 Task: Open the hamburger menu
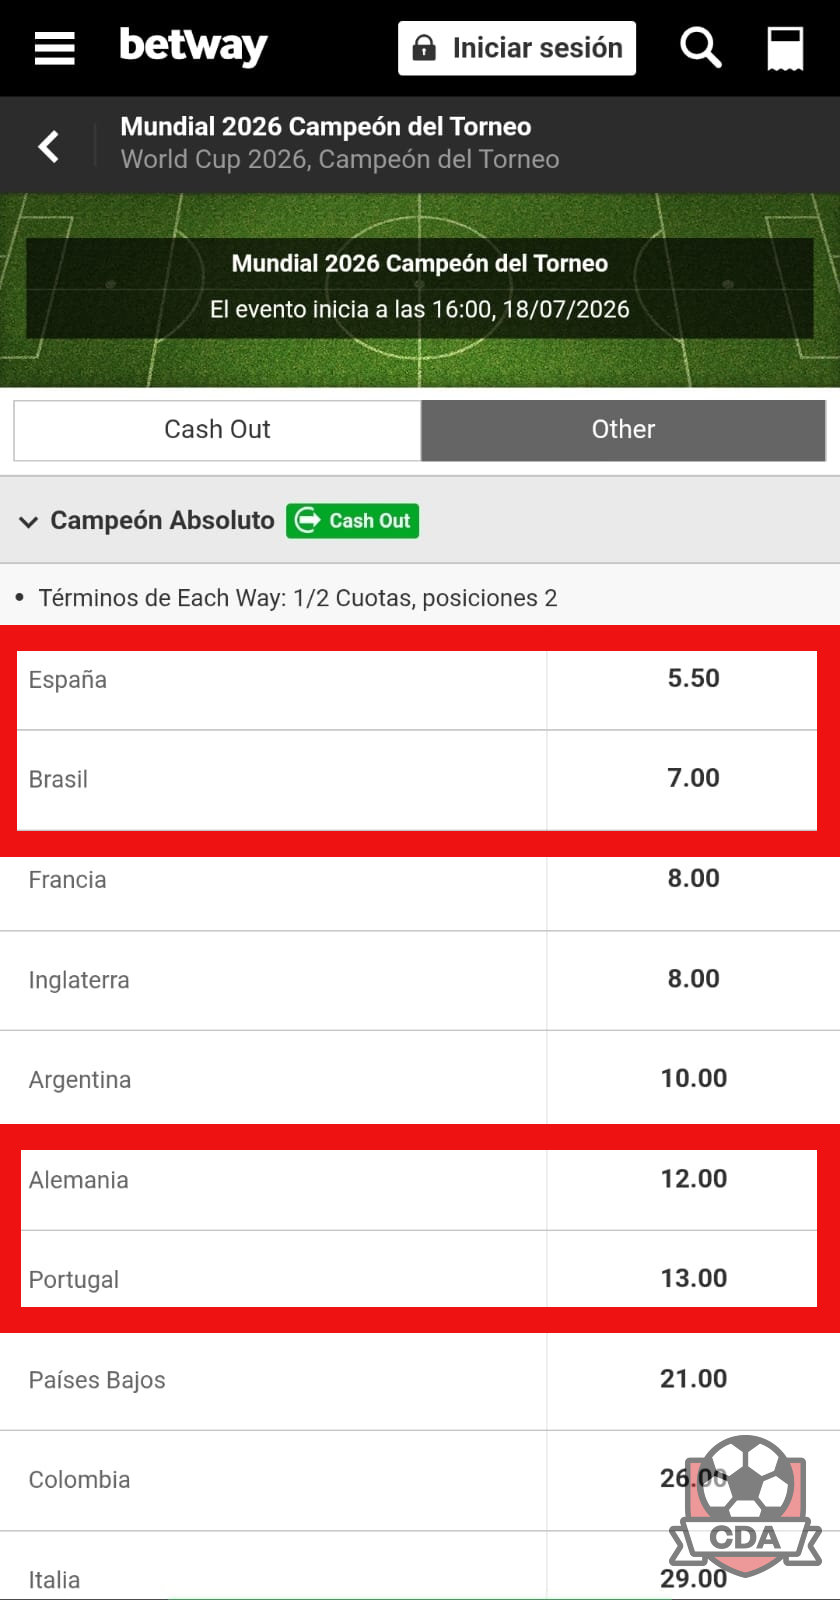pyautogui.click(x=54, y=48)
